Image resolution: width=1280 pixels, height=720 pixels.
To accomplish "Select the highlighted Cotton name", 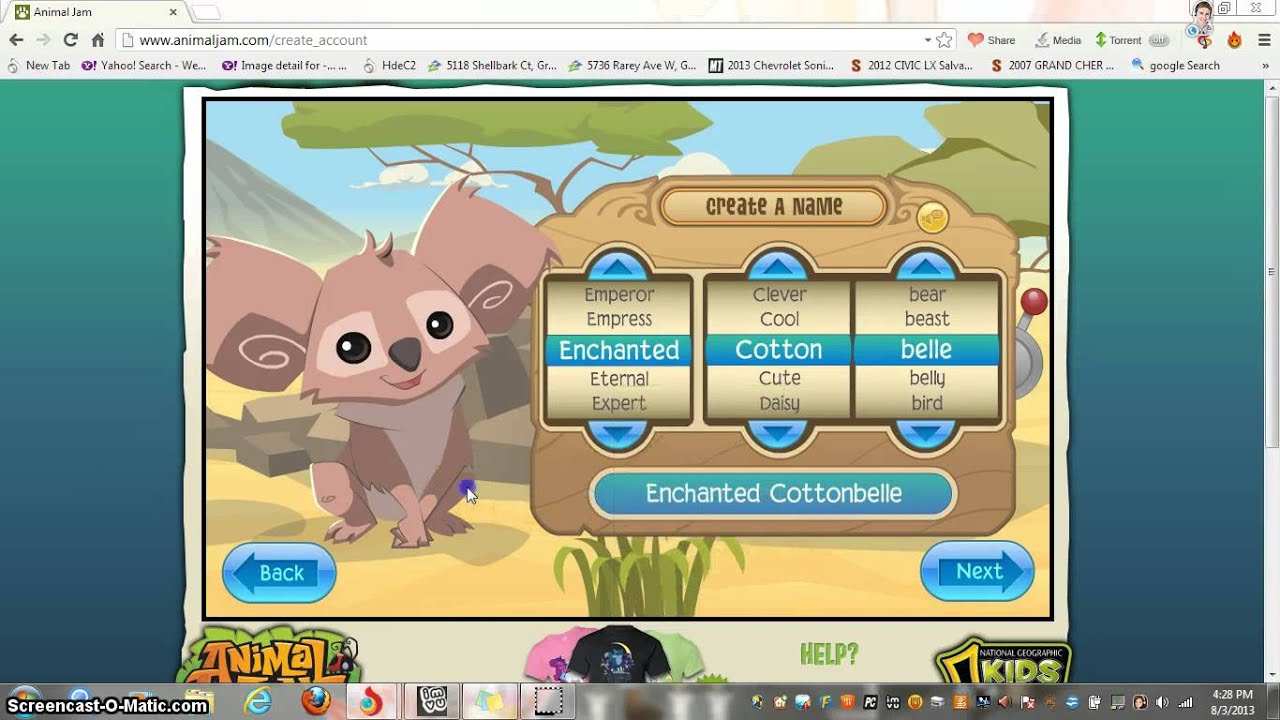I will pos(779,350).
